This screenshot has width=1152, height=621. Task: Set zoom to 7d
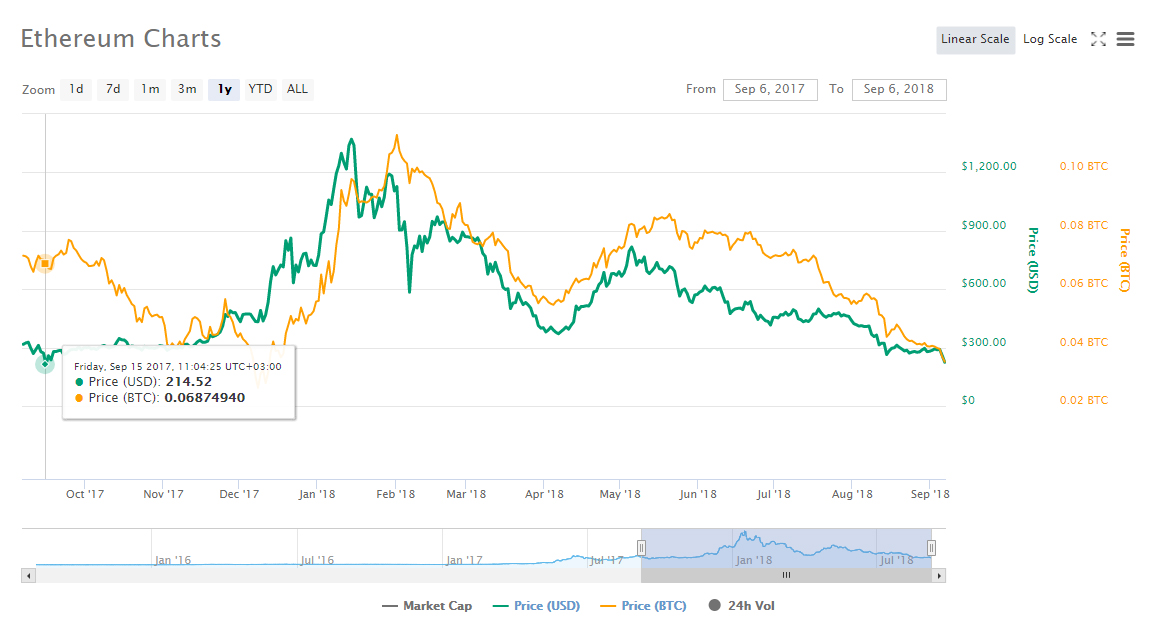tap(113, 89)
